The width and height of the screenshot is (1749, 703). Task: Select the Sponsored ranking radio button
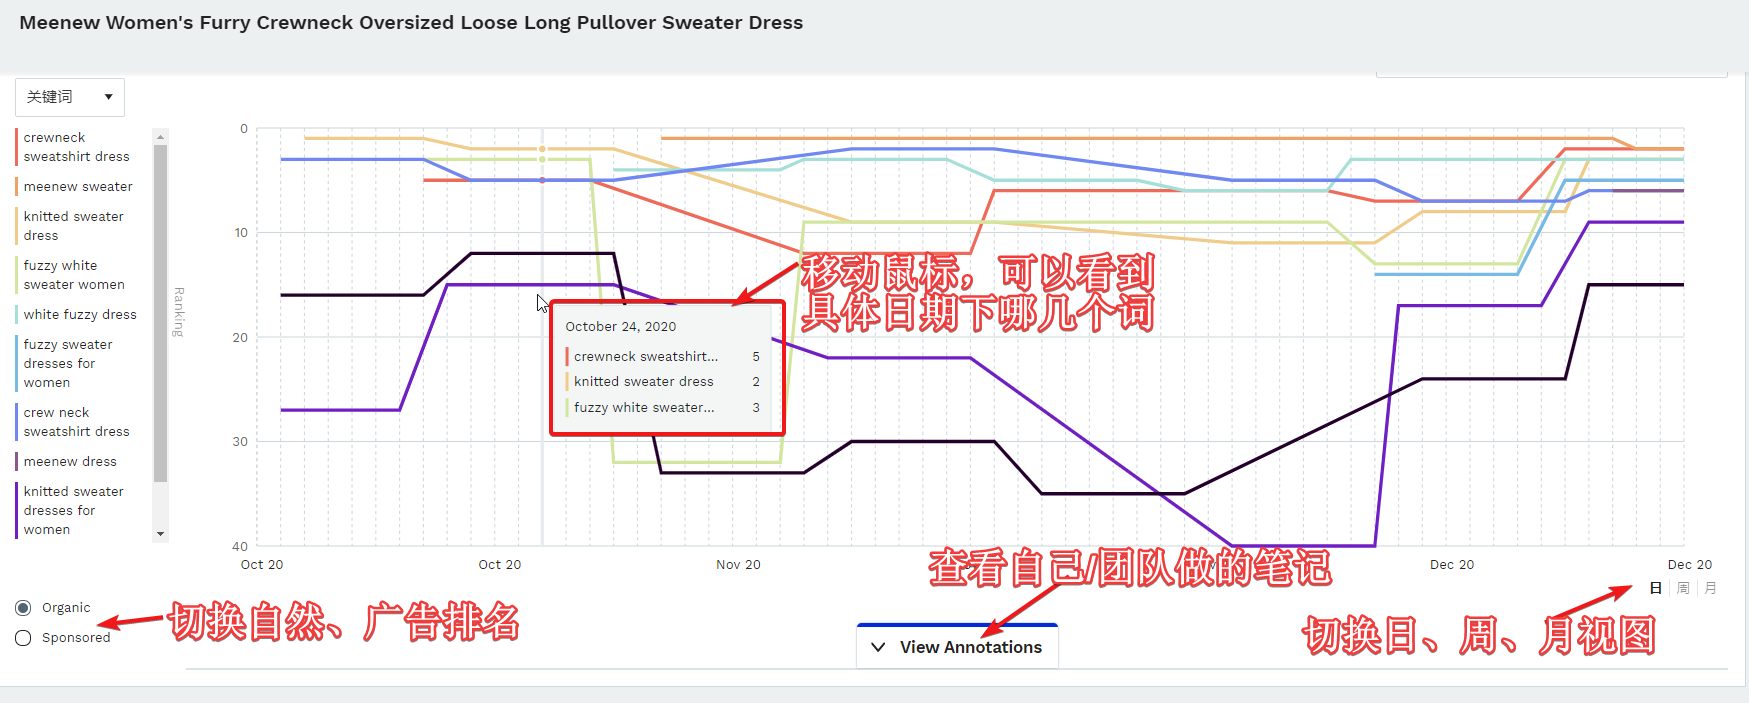point(23,638)
